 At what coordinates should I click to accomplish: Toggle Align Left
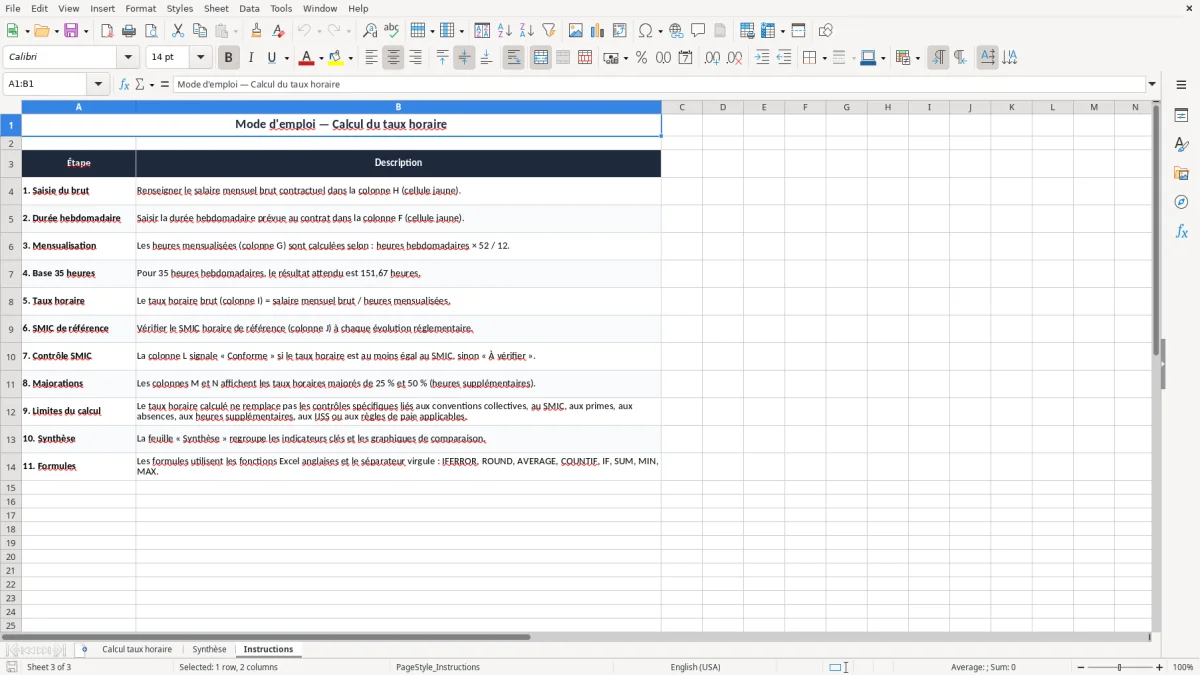371,58
